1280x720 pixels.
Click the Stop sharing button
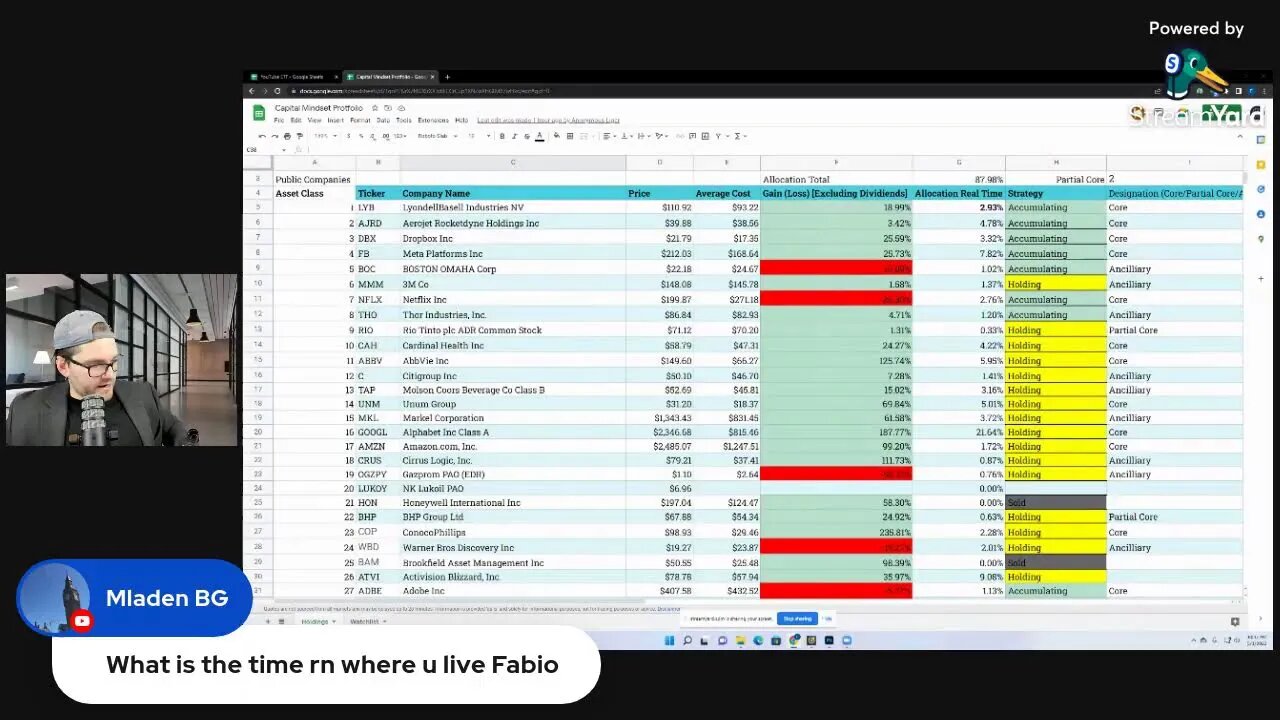pyautogui.click(x=797, y=619)
